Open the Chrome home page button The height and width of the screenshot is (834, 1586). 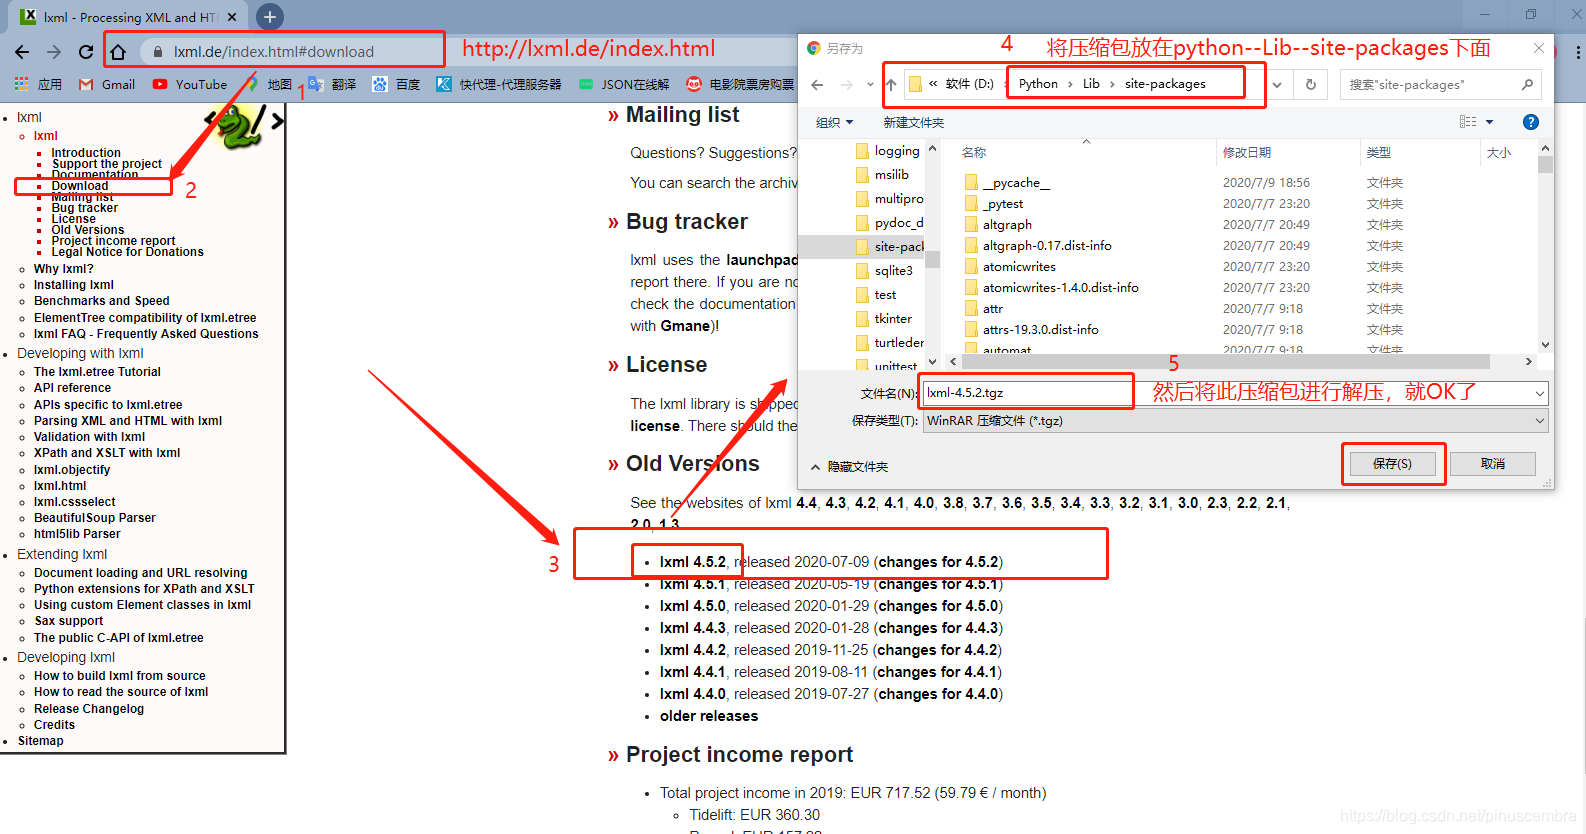118,52
